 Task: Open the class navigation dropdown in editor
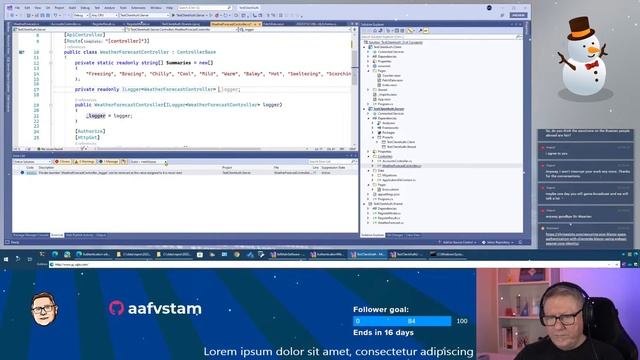[181, 29]
